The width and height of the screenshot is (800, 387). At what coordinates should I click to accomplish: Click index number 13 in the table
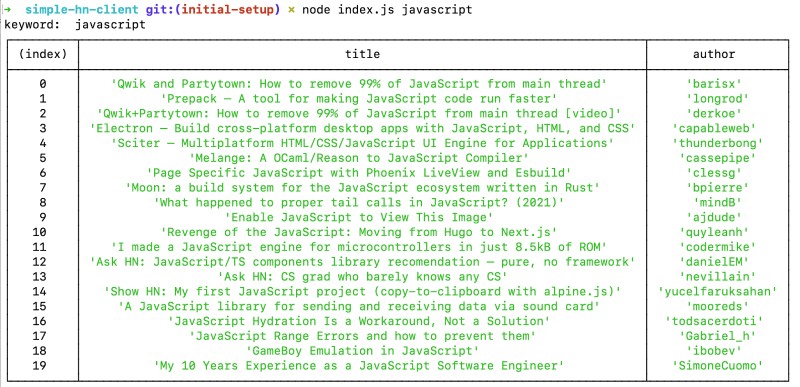pos(39,276)
